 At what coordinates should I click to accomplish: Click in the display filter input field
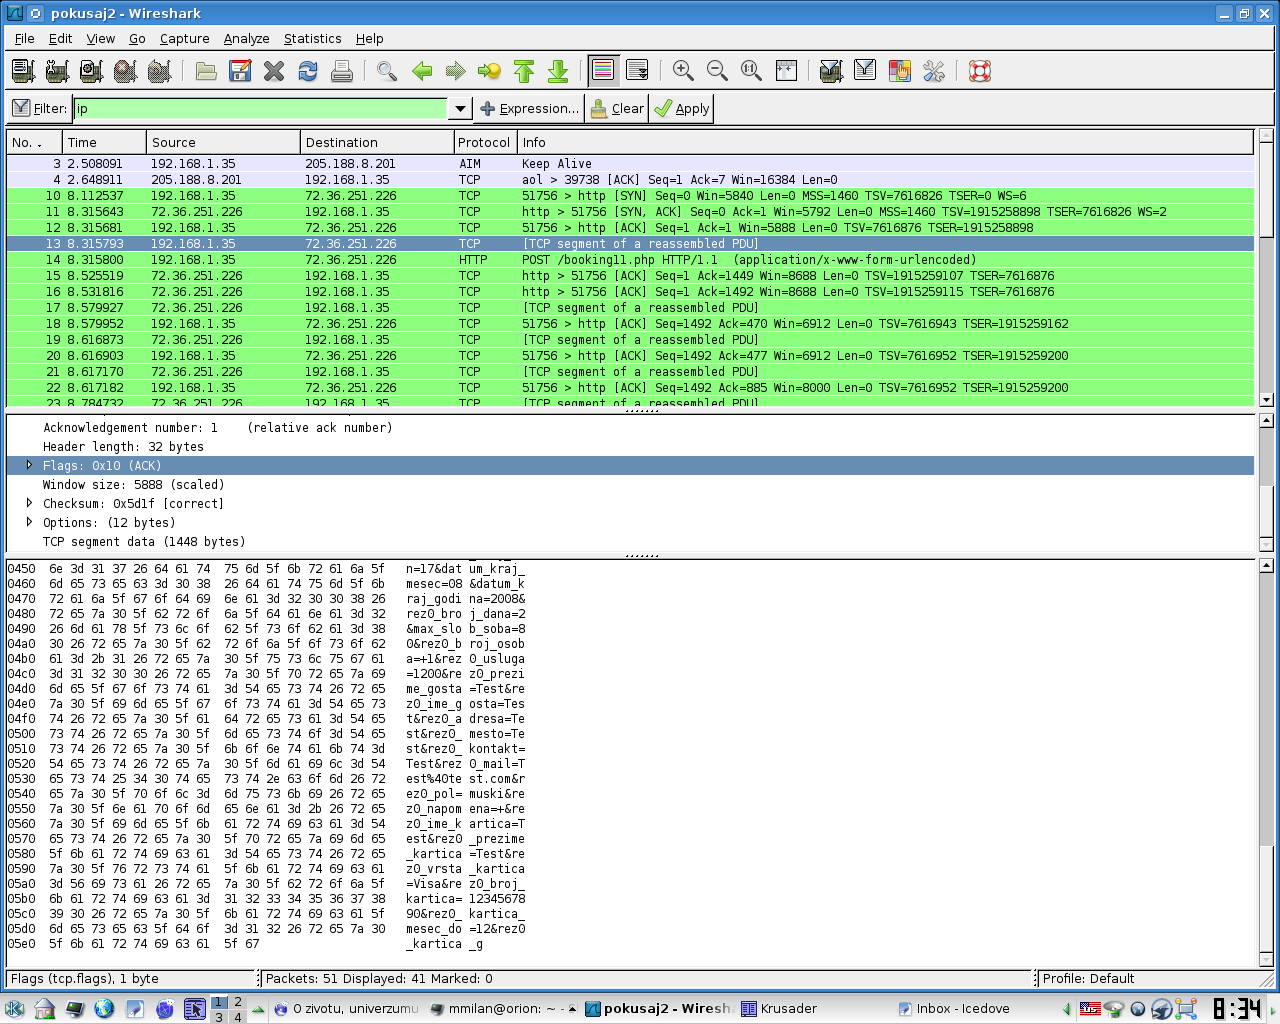260,109
